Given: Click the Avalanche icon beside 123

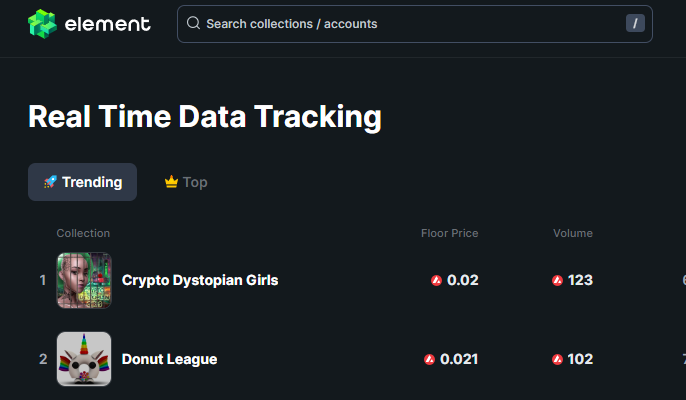Looking at the screenshot, I should 557,281.
